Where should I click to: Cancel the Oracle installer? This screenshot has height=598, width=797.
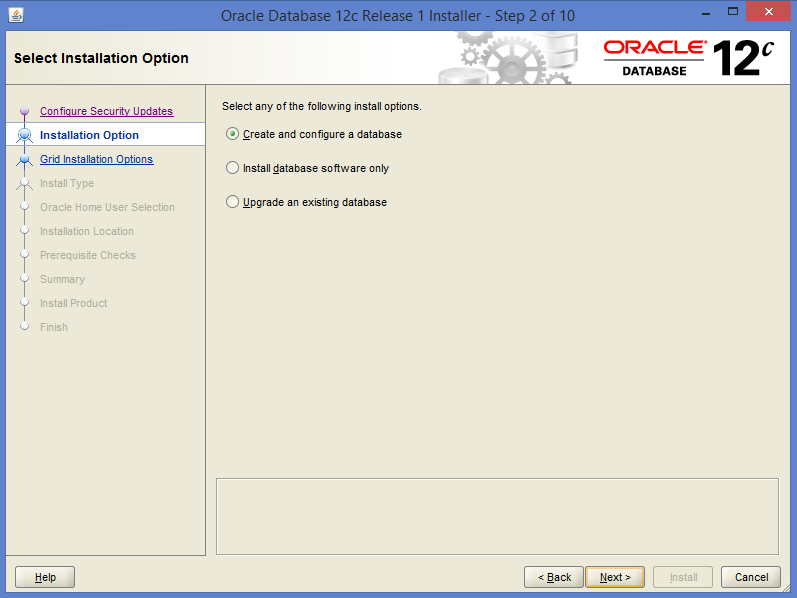click(x=751, y=577)
